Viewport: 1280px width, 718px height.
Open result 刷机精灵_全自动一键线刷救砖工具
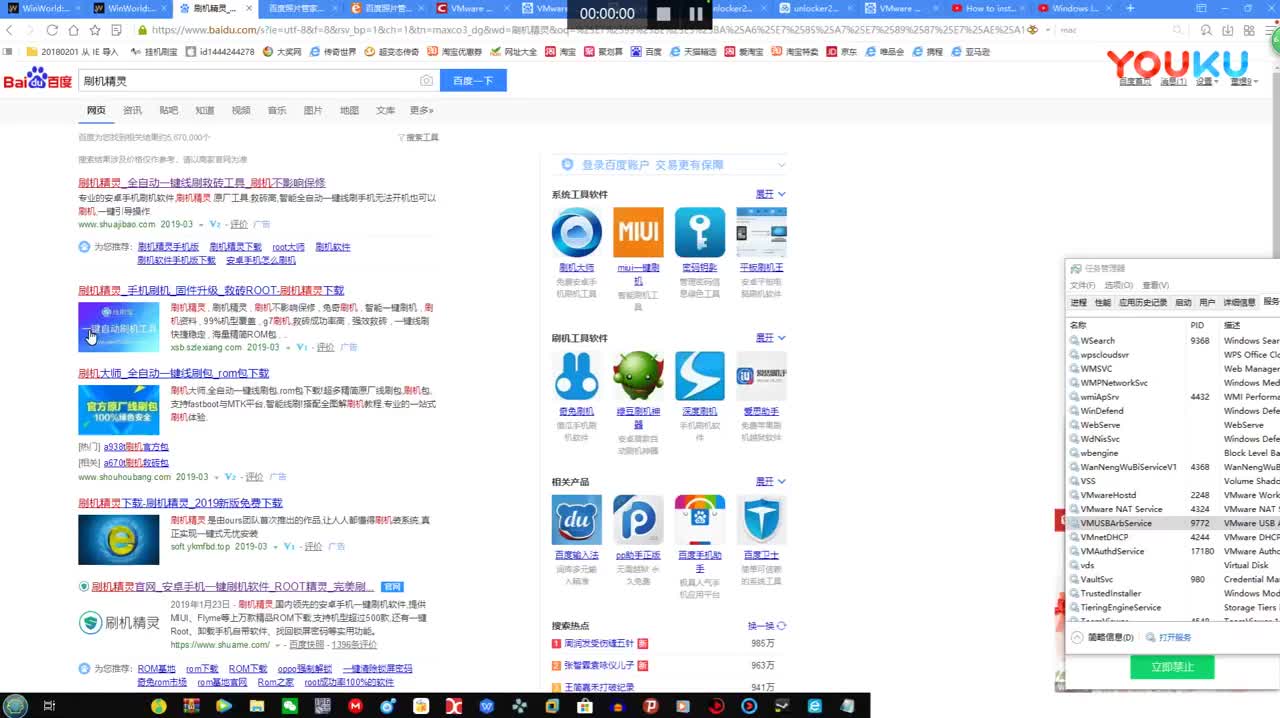pos(201,183)
